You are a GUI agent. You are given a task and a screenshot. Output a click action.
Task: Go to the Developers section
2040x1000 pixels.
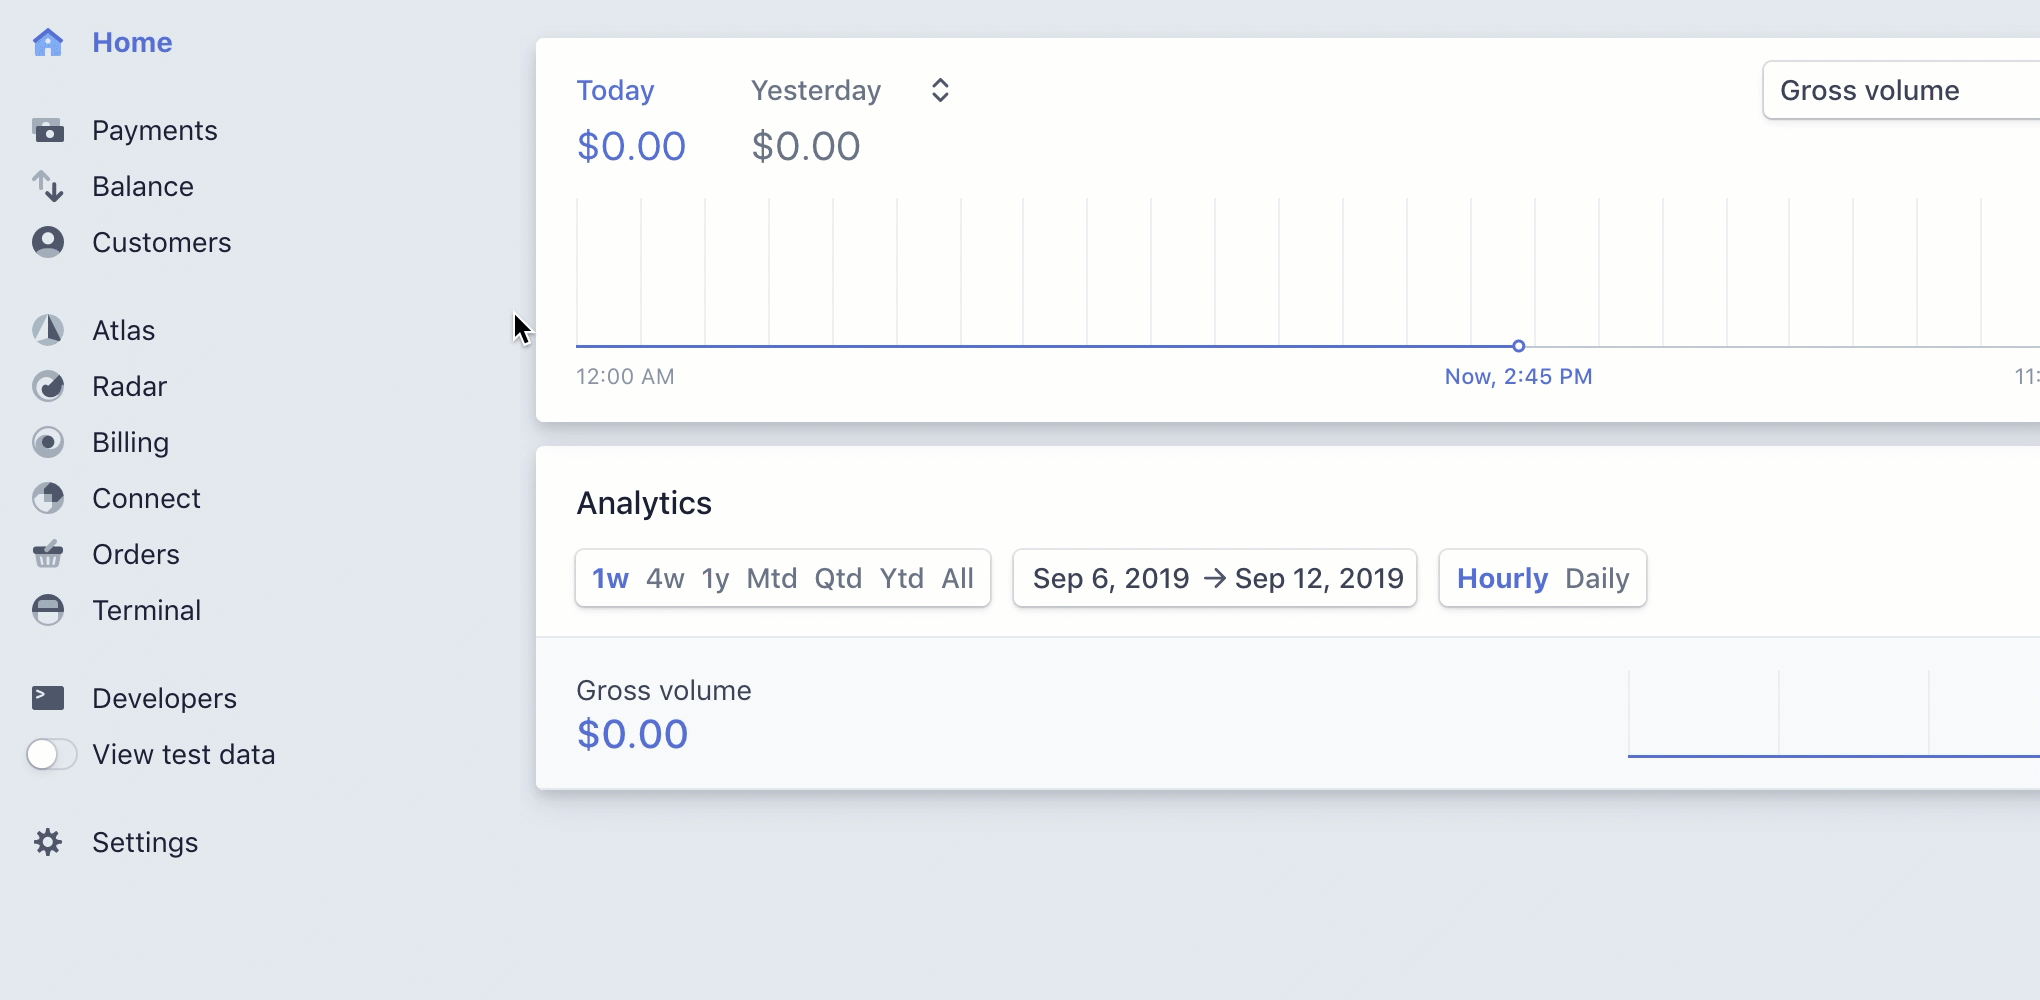pyautogui.click(x=164, y=699)
